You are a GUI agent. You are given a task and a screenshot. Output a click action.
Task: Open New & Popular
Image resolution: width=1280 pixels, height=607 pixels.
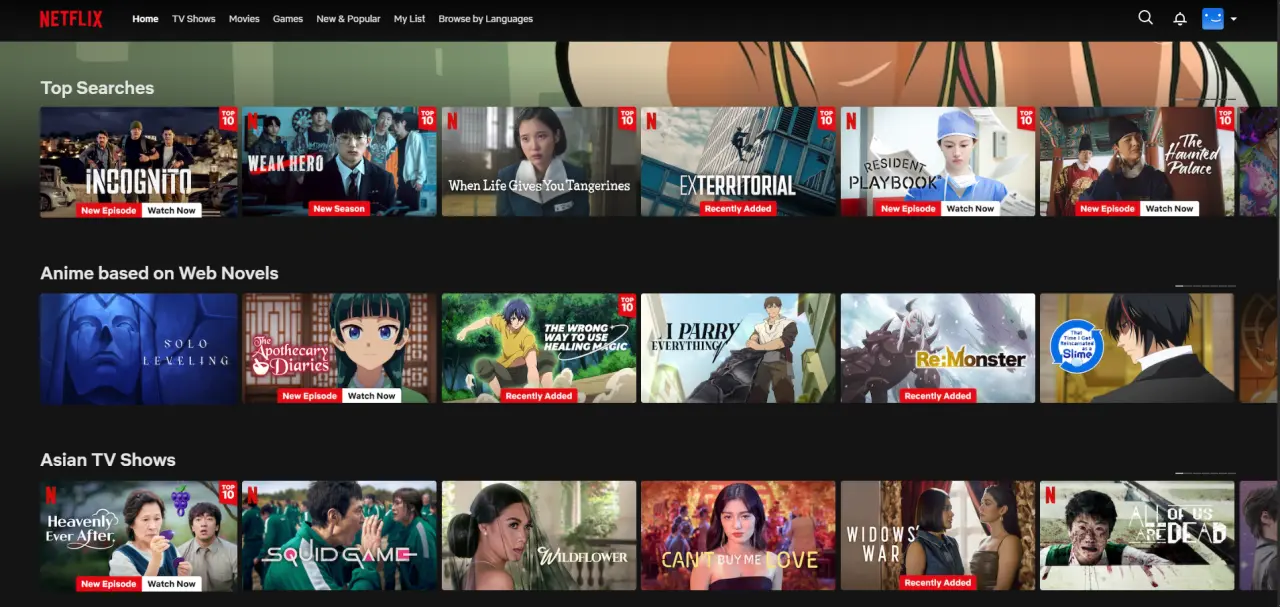click(x=348, y=19)
